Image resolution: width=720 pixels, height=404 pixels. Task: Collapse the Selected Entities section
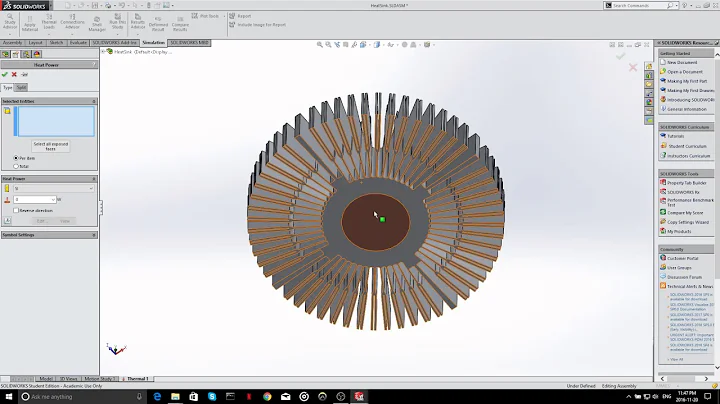[94, 101]
